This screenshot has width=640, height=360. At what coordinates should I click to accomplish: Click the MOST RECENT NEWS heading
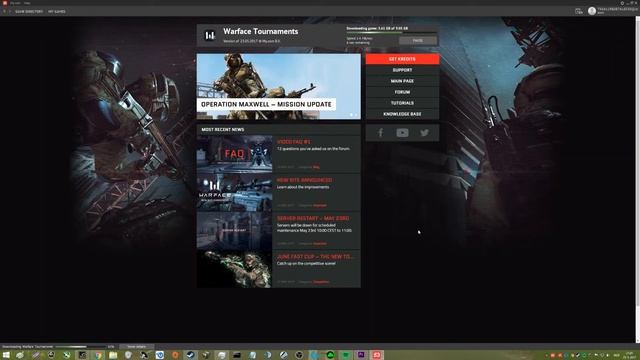click(x=223, y=129)
